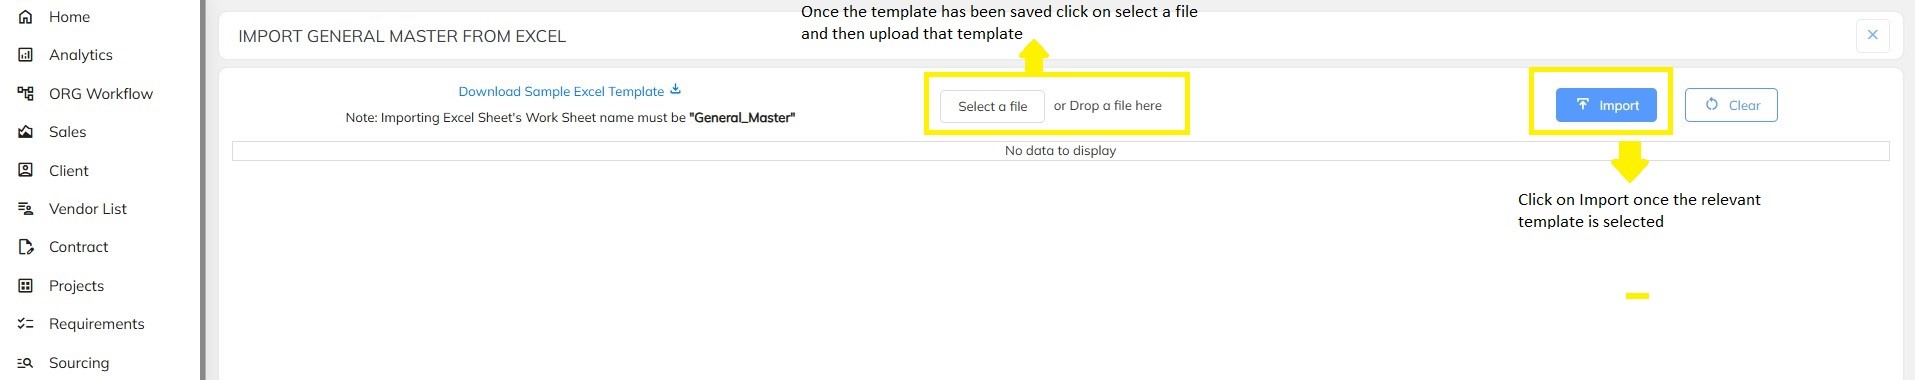Click the 'or Drop a file here' area
The width and height of the screenshot is (1915, 380).
point(1107,106)
